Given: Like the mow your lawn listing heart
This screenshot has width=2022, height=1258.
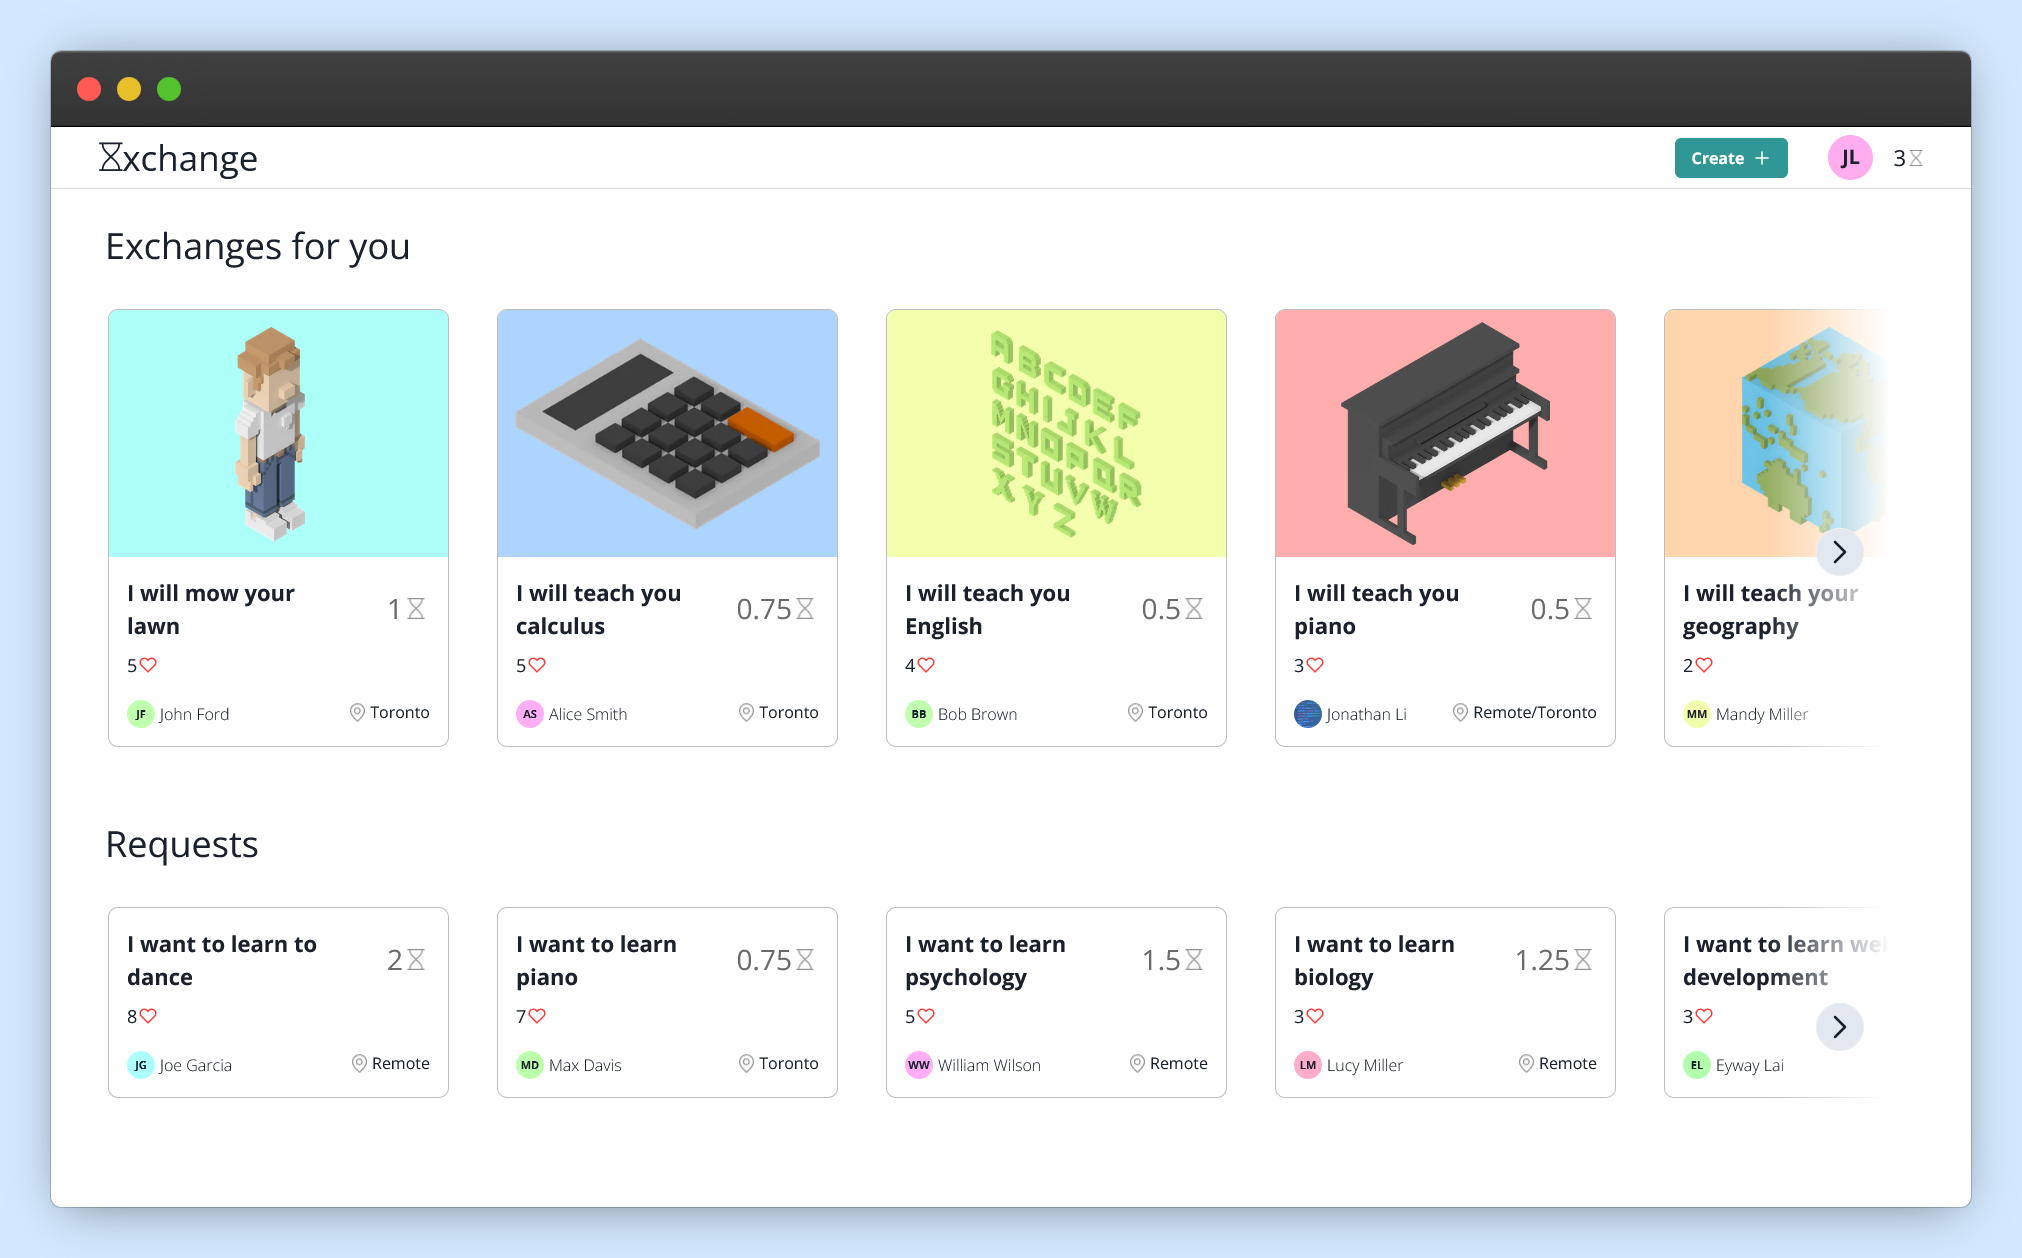Looking at the screenshot, I should (149, 665).
